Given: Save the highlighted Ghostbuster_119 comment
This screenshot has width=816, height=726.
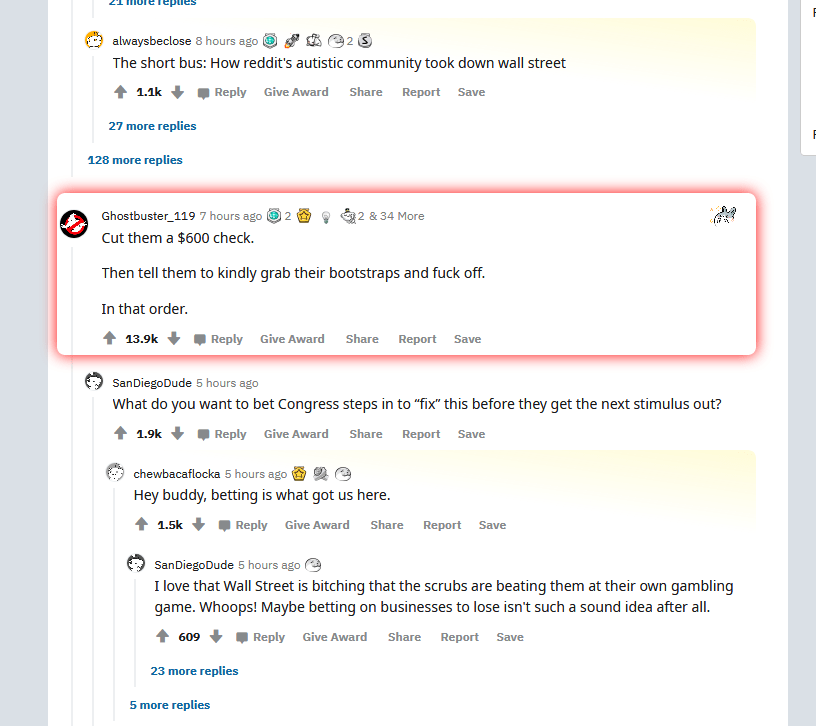Looking at the screenshot, I should point(467,339).
